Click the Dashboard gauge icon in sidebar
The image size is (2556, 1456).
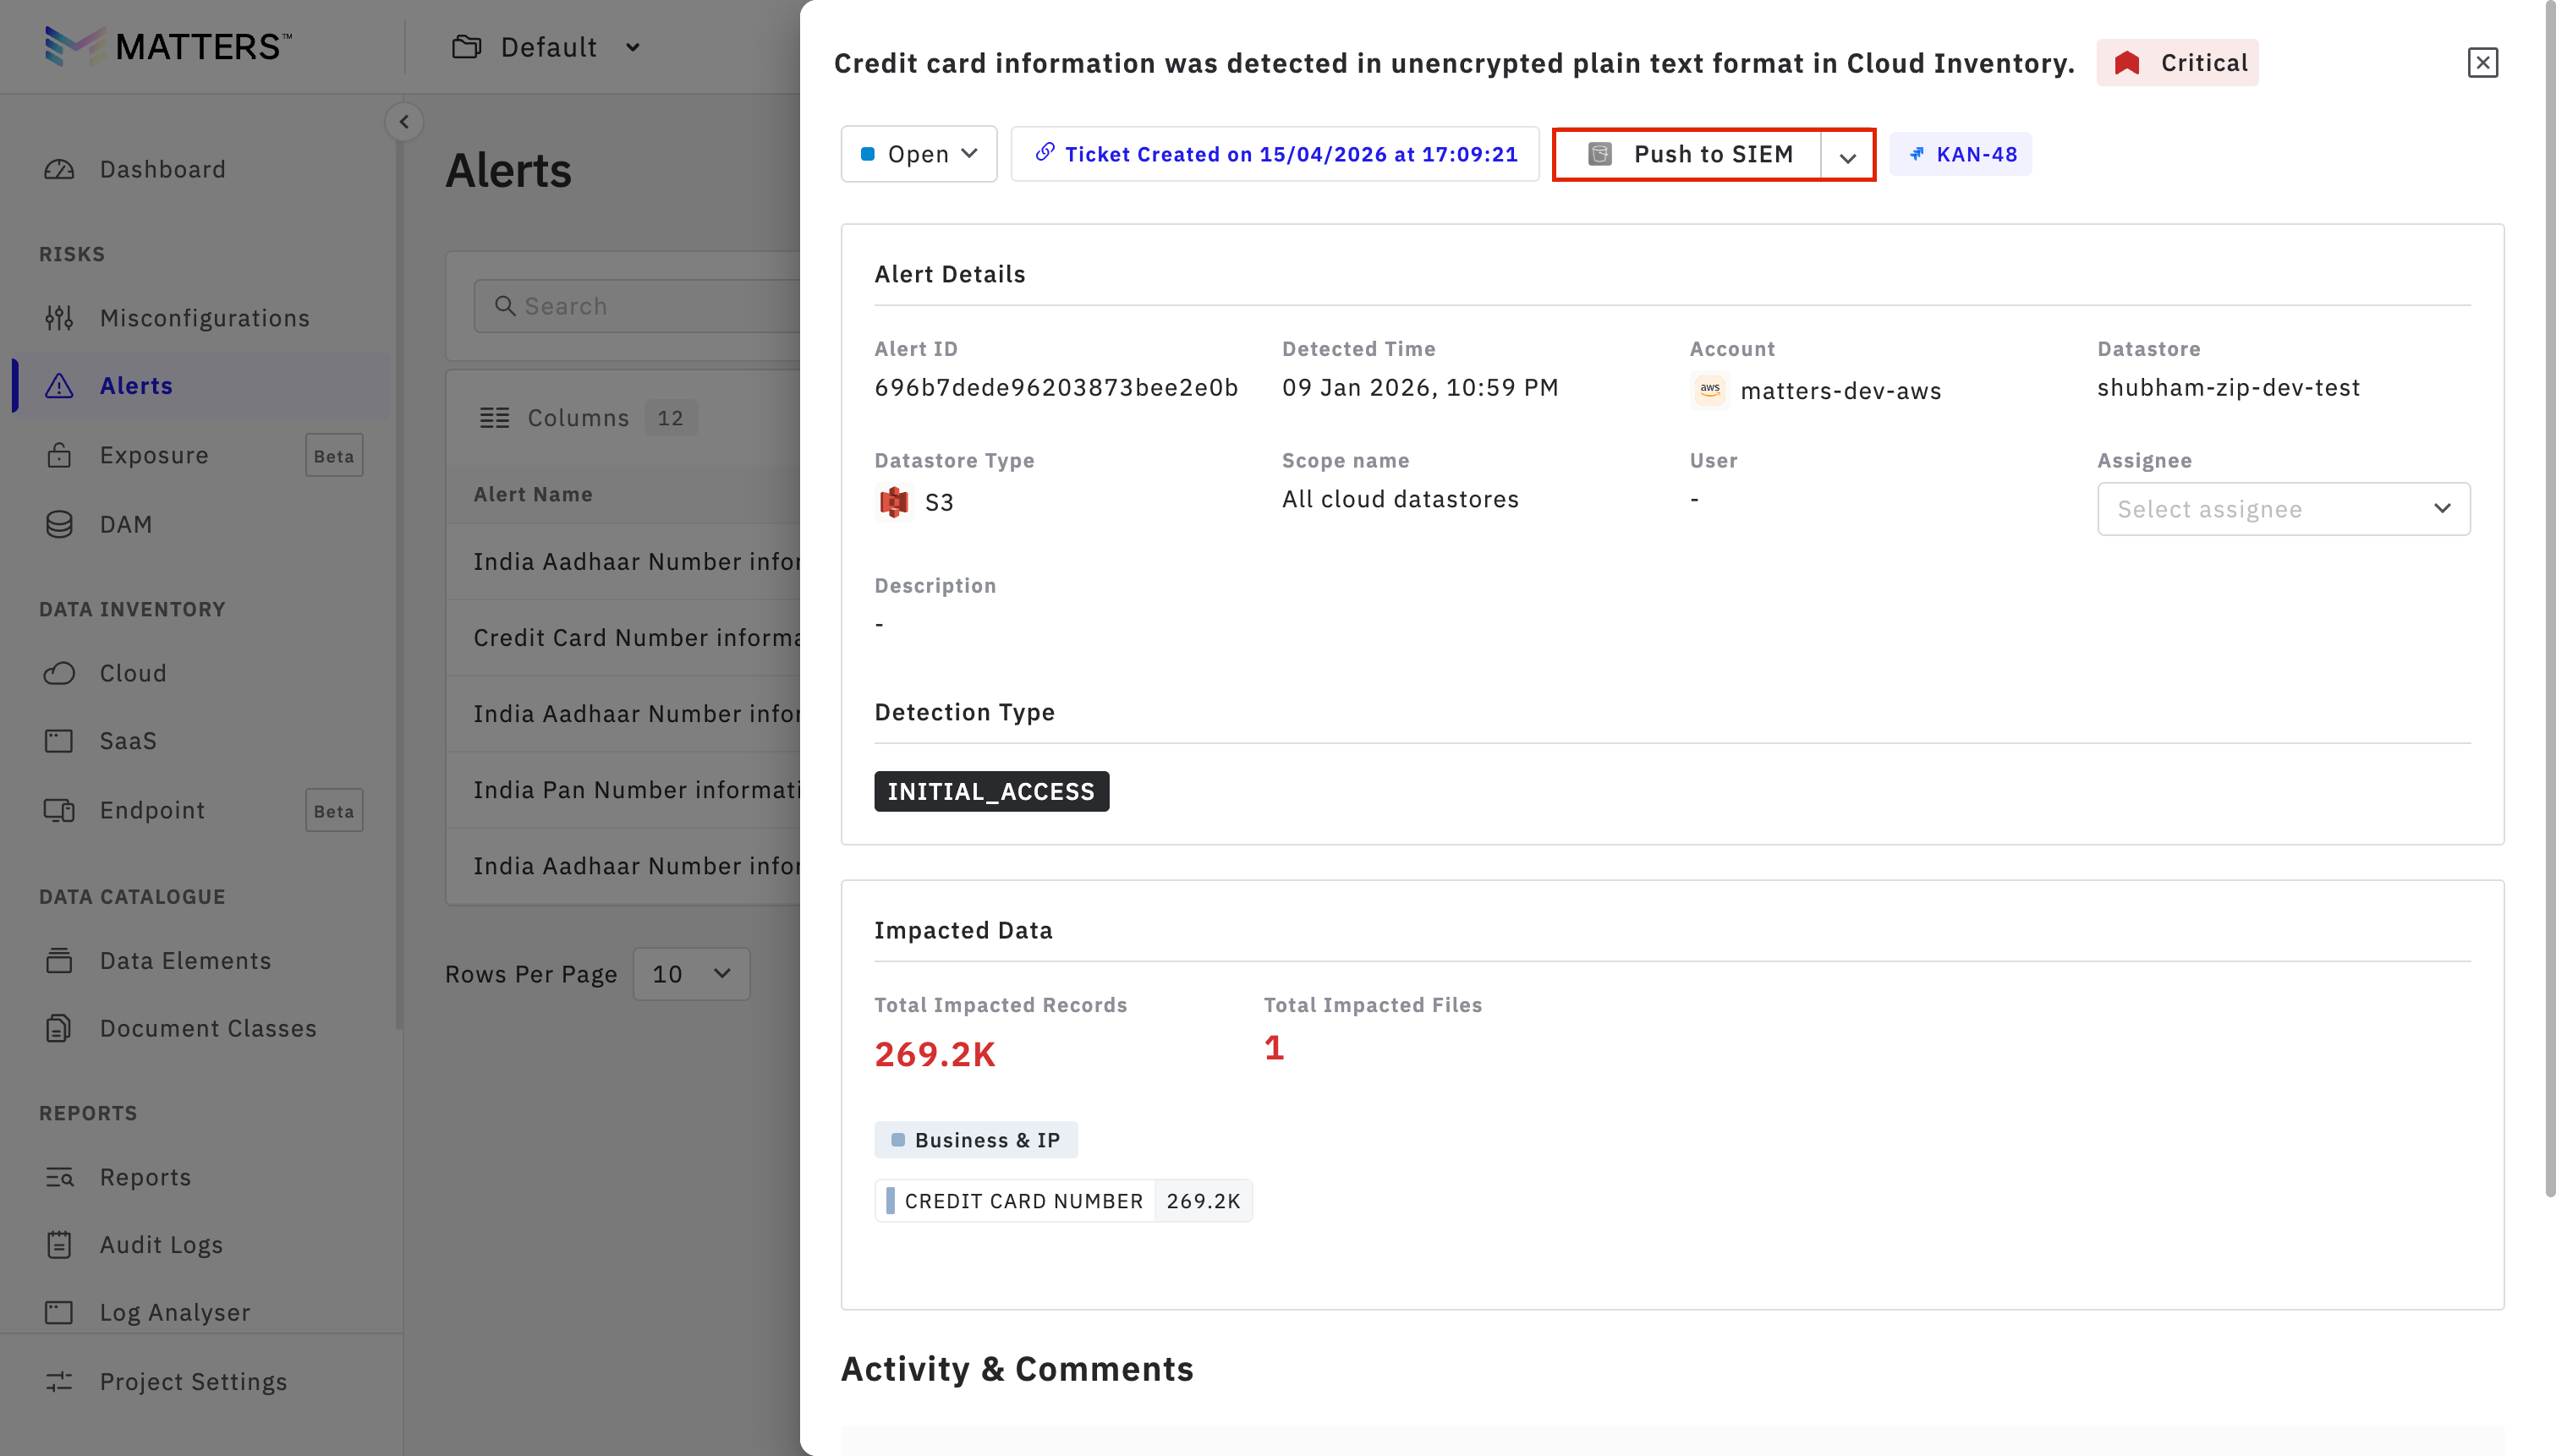pos(59,169)
